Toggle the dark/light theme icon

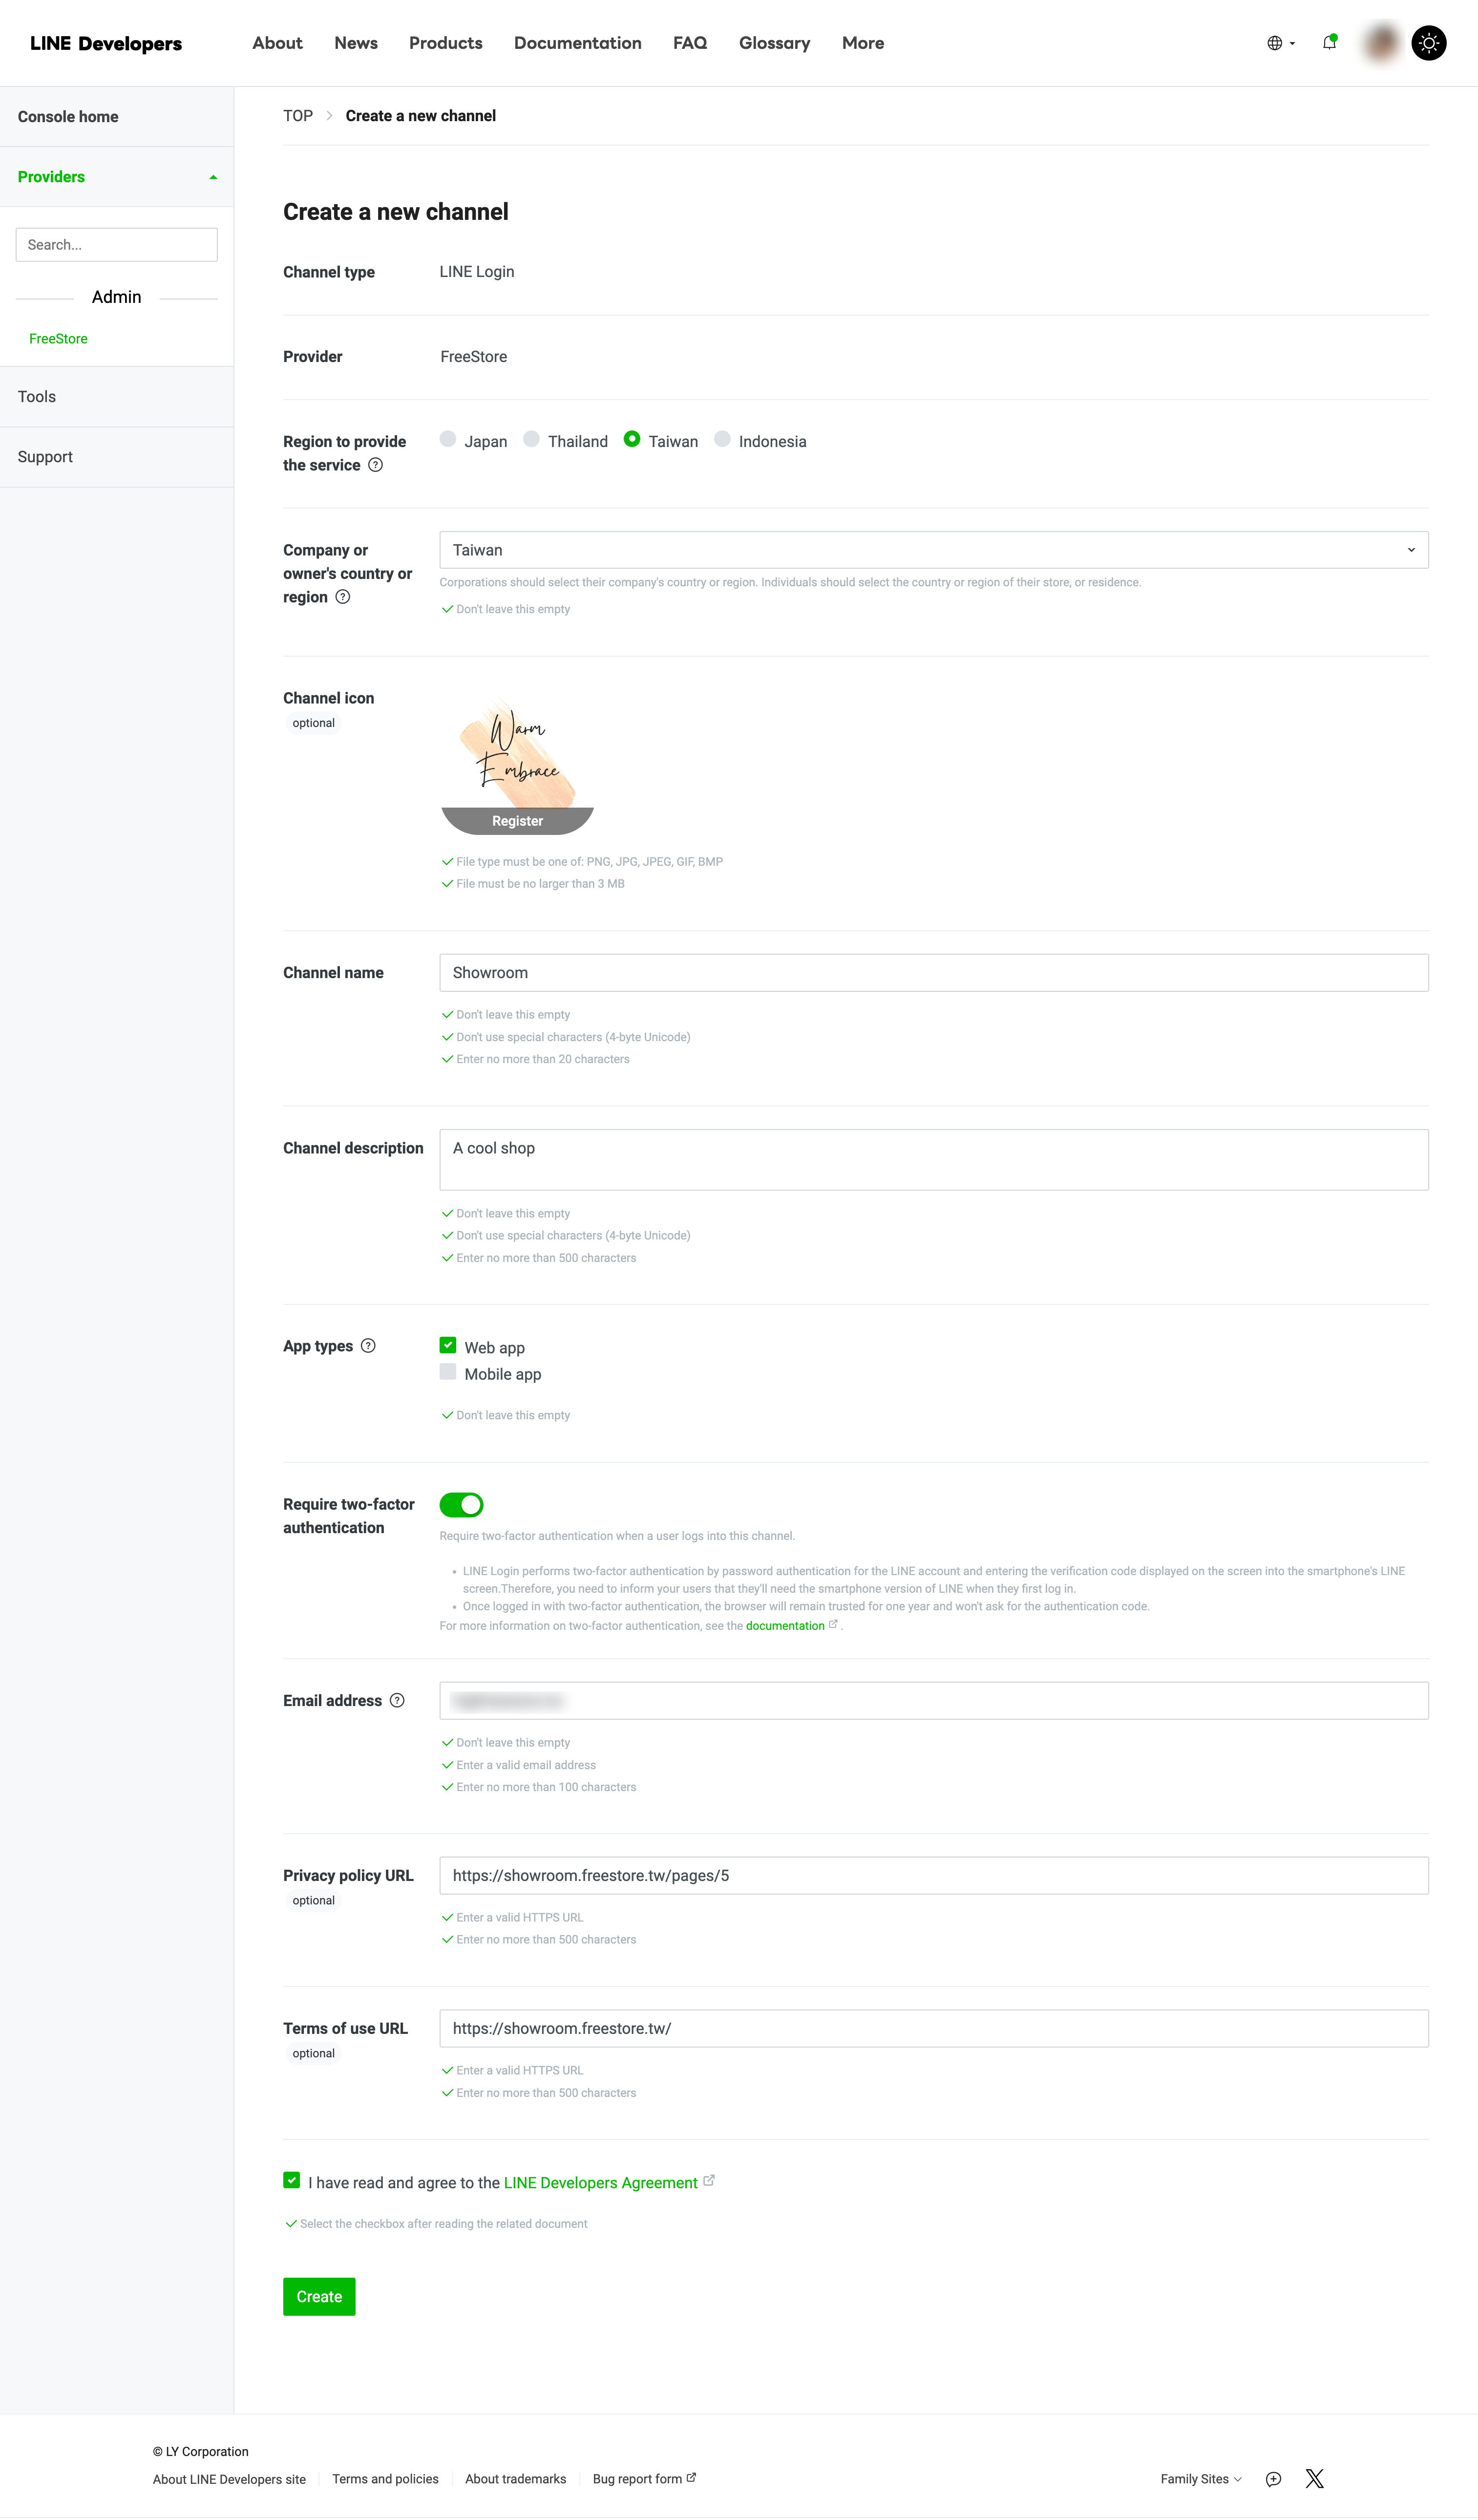(x=1428, y=43)
